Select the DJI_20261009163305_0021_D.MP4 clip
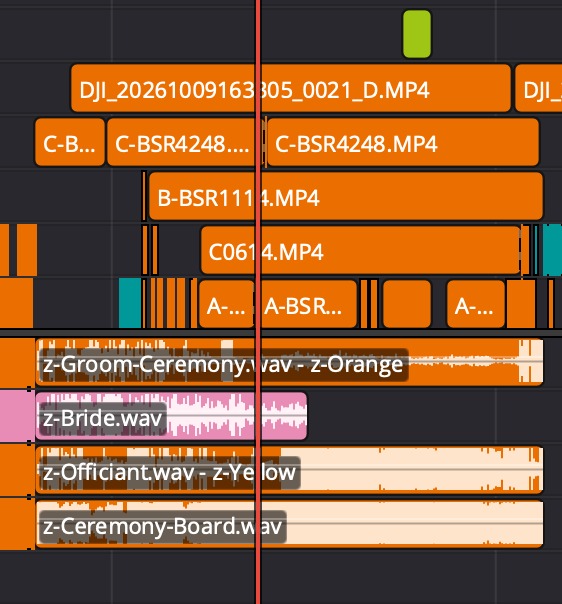This screenshot has height=604, width=562. point(291,88)
